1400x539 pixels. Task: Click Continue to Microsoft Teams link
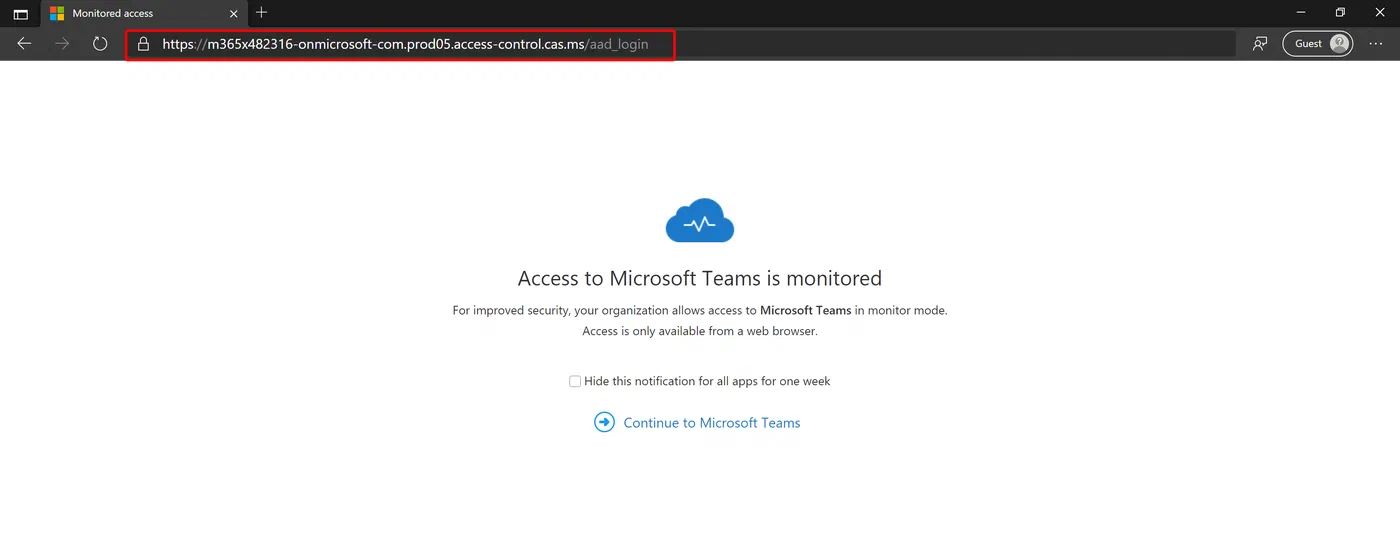tap(712, 423)
